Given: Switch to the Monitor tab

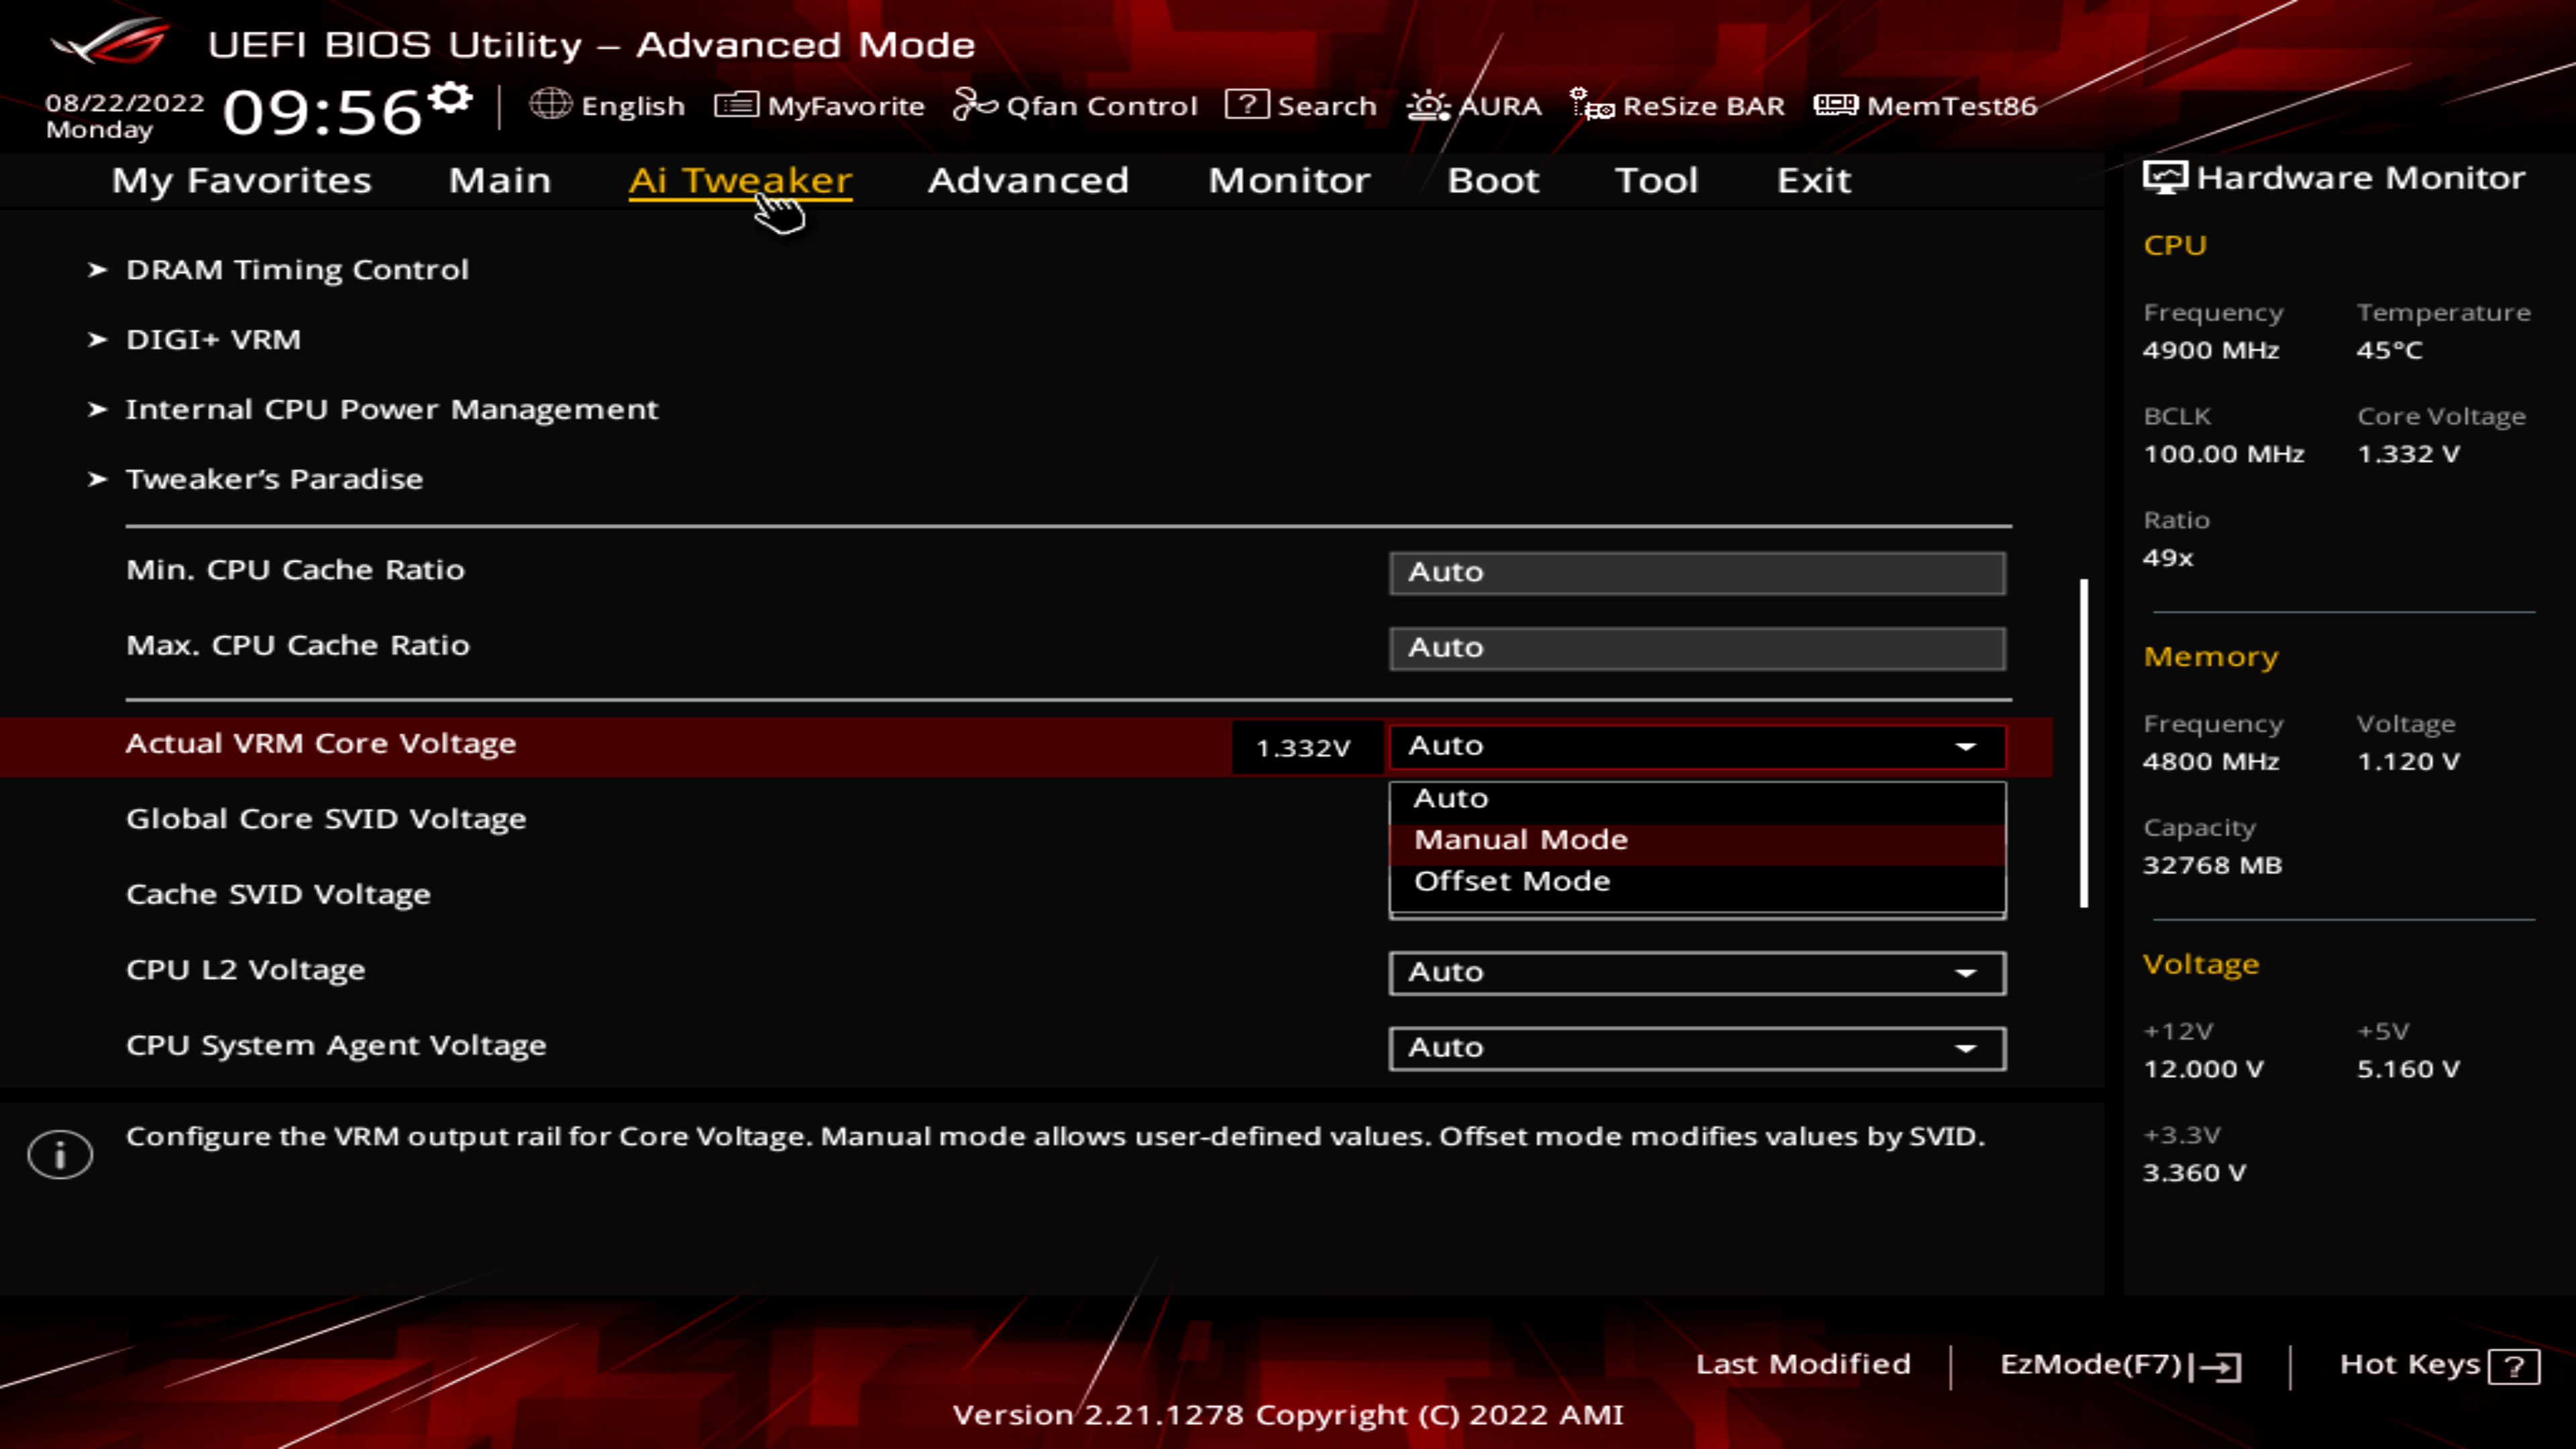Looking at the screenshot, I should pyautogui.click(x=1288, y=180).
